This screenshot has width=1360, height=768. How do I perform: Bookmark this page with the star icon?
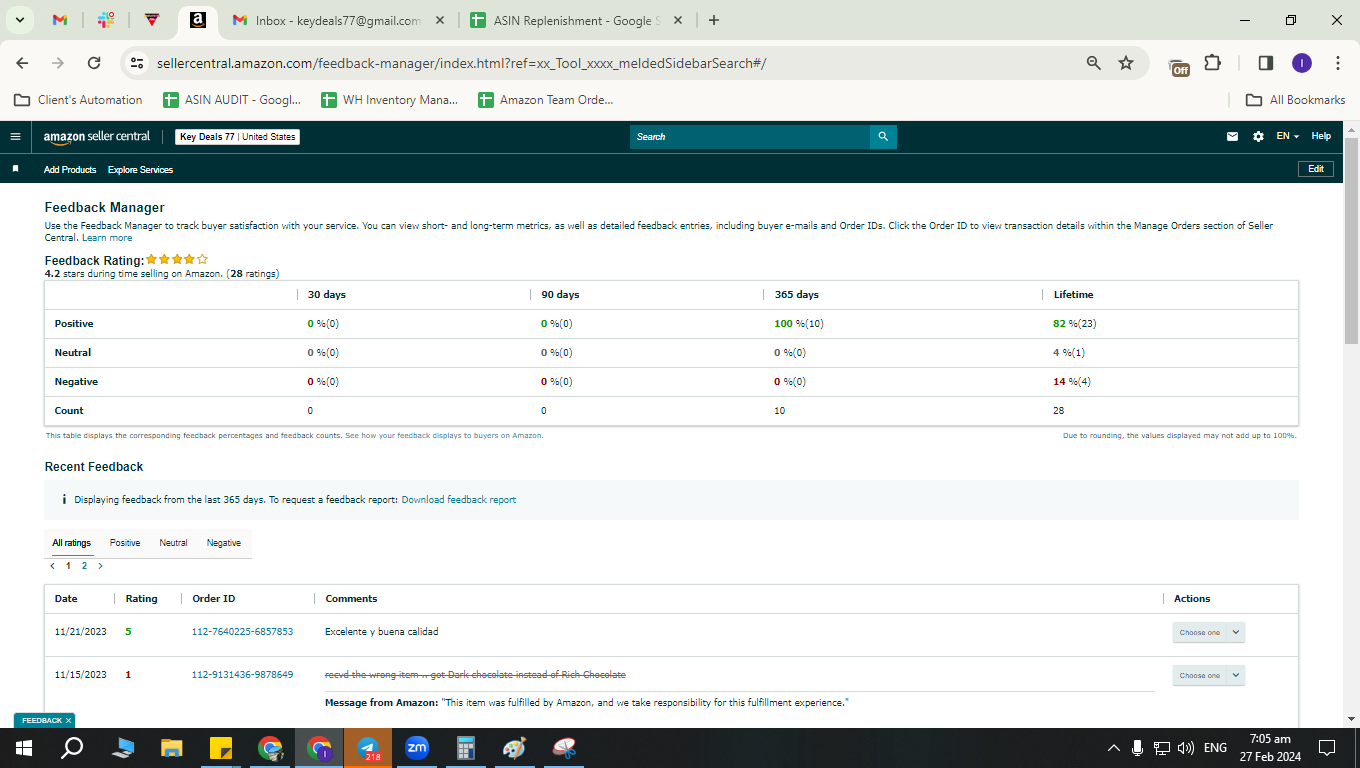click(1126, 63)
